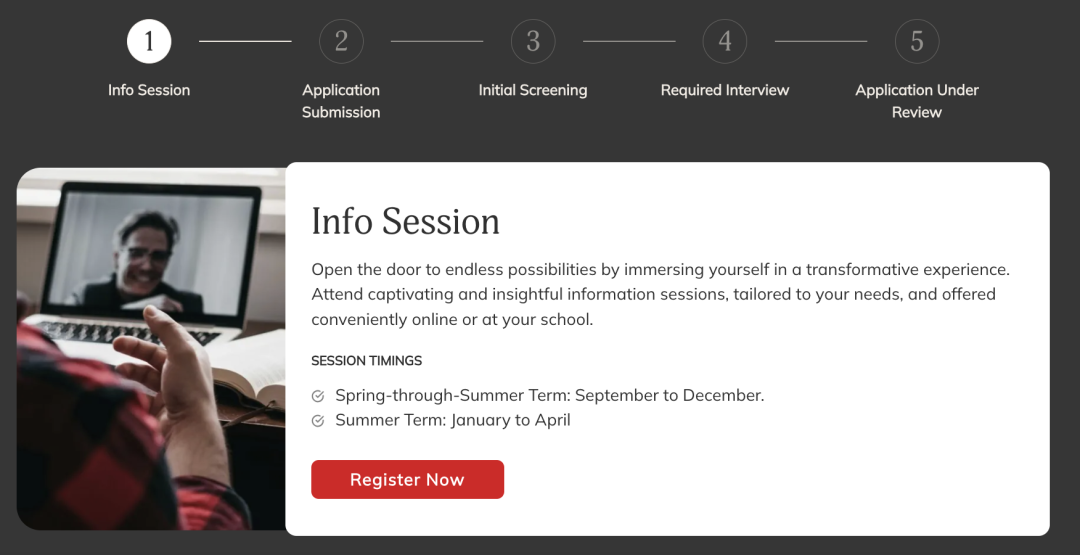Screen dimensions: 1080x555
Task: Click the Summer Term January to April text
Action: tap(452, 420)
